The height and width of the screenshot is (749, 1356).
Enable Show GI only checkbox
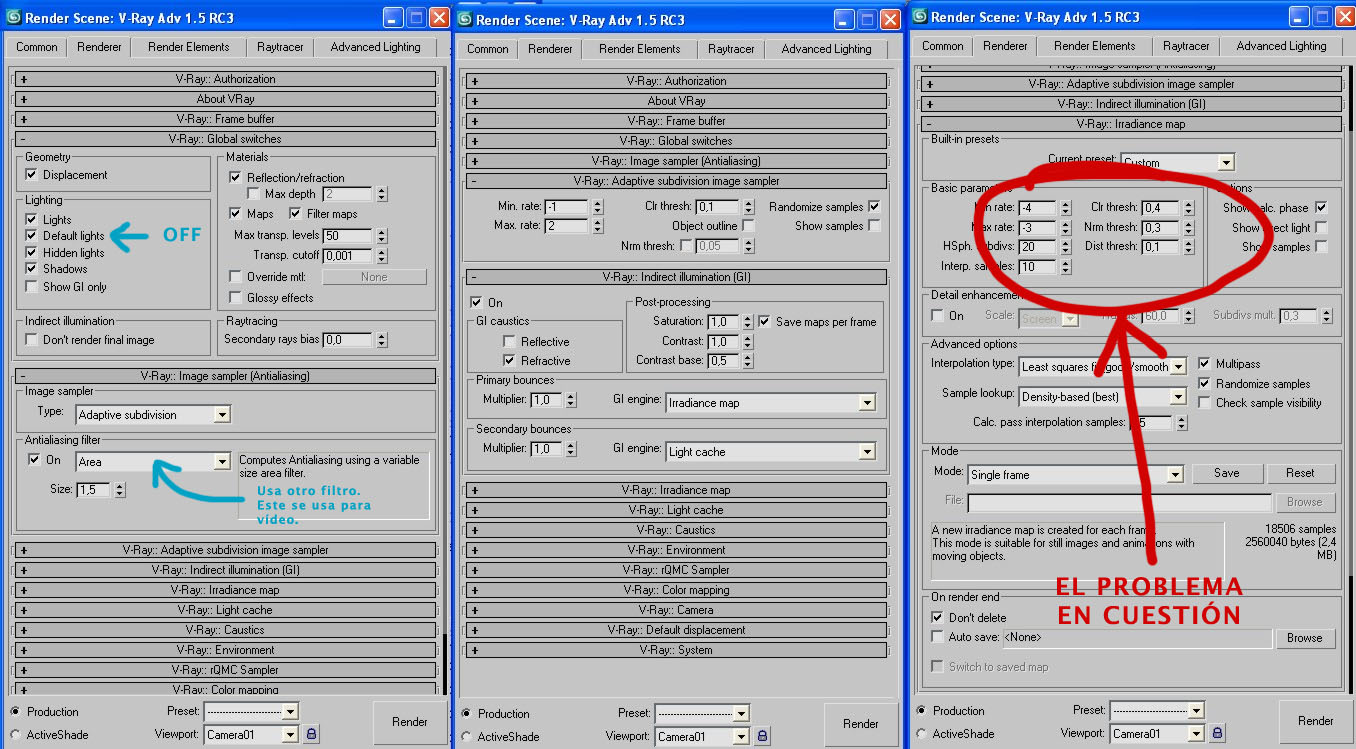[x=32, y=287]
